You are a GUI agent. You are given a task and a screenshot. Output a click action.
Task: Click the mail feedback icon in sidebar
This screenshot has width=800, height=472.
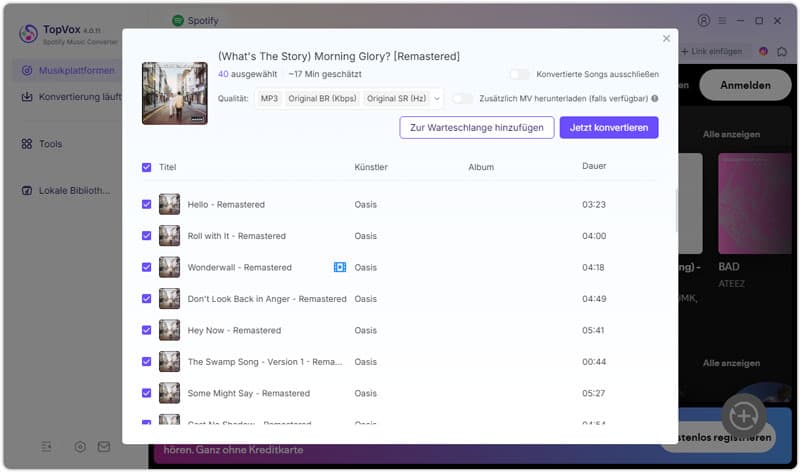point(104,447)
